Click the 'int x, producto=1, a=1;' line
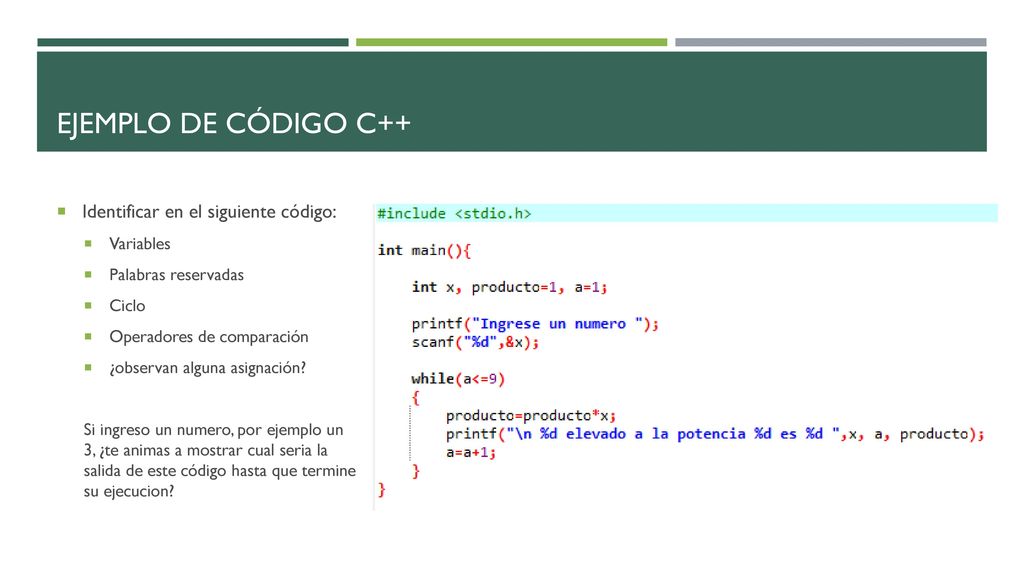 (509, 287)
